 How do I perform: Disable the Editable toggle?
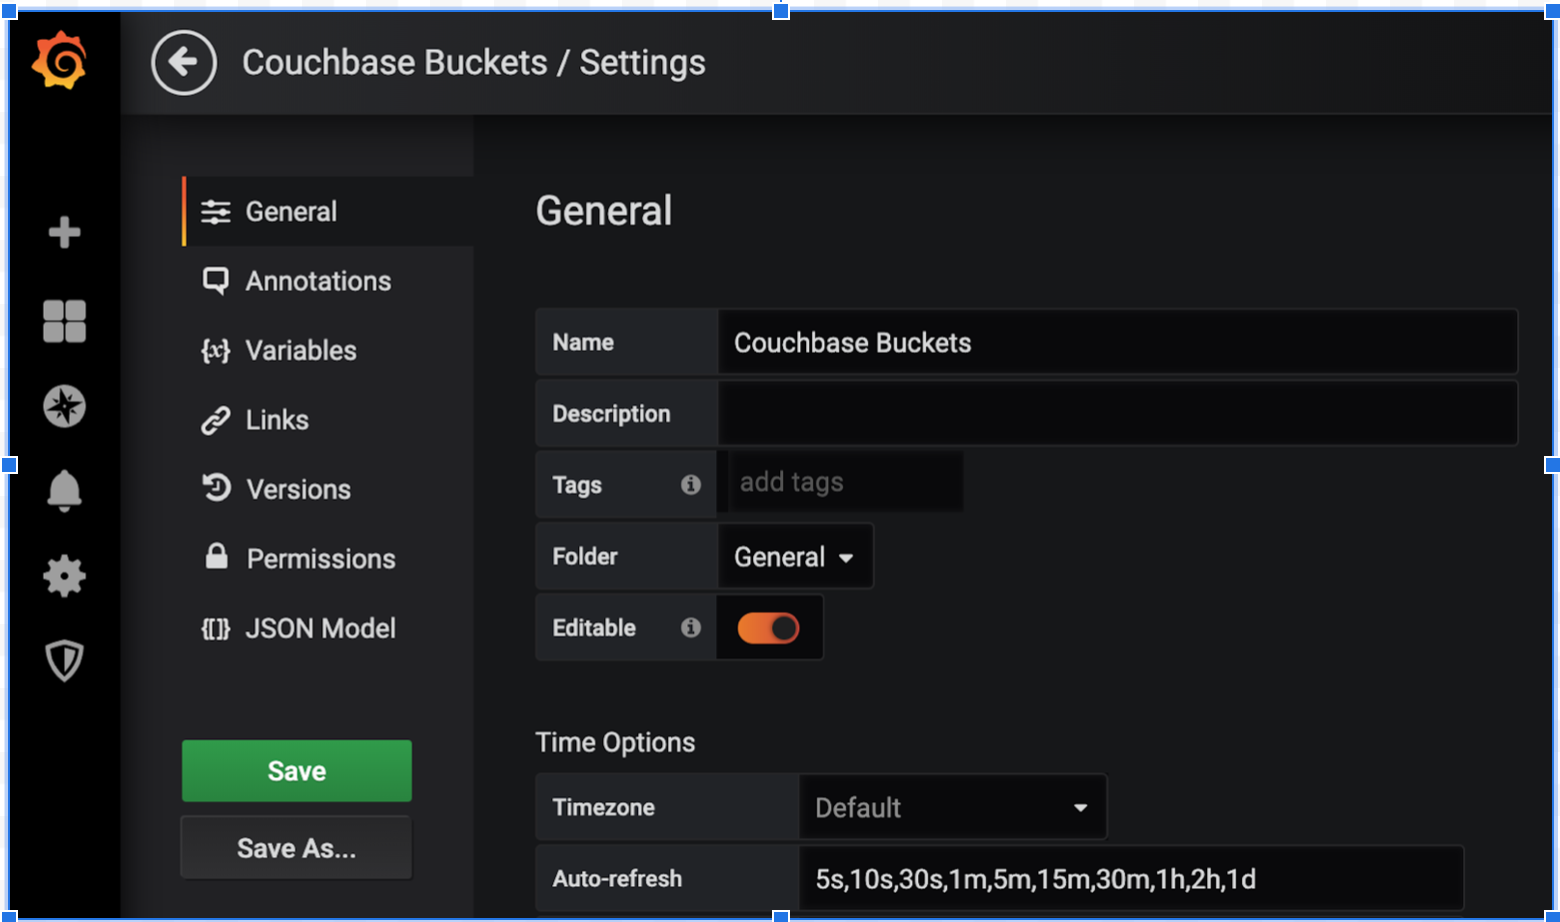[x=768, y=628]
